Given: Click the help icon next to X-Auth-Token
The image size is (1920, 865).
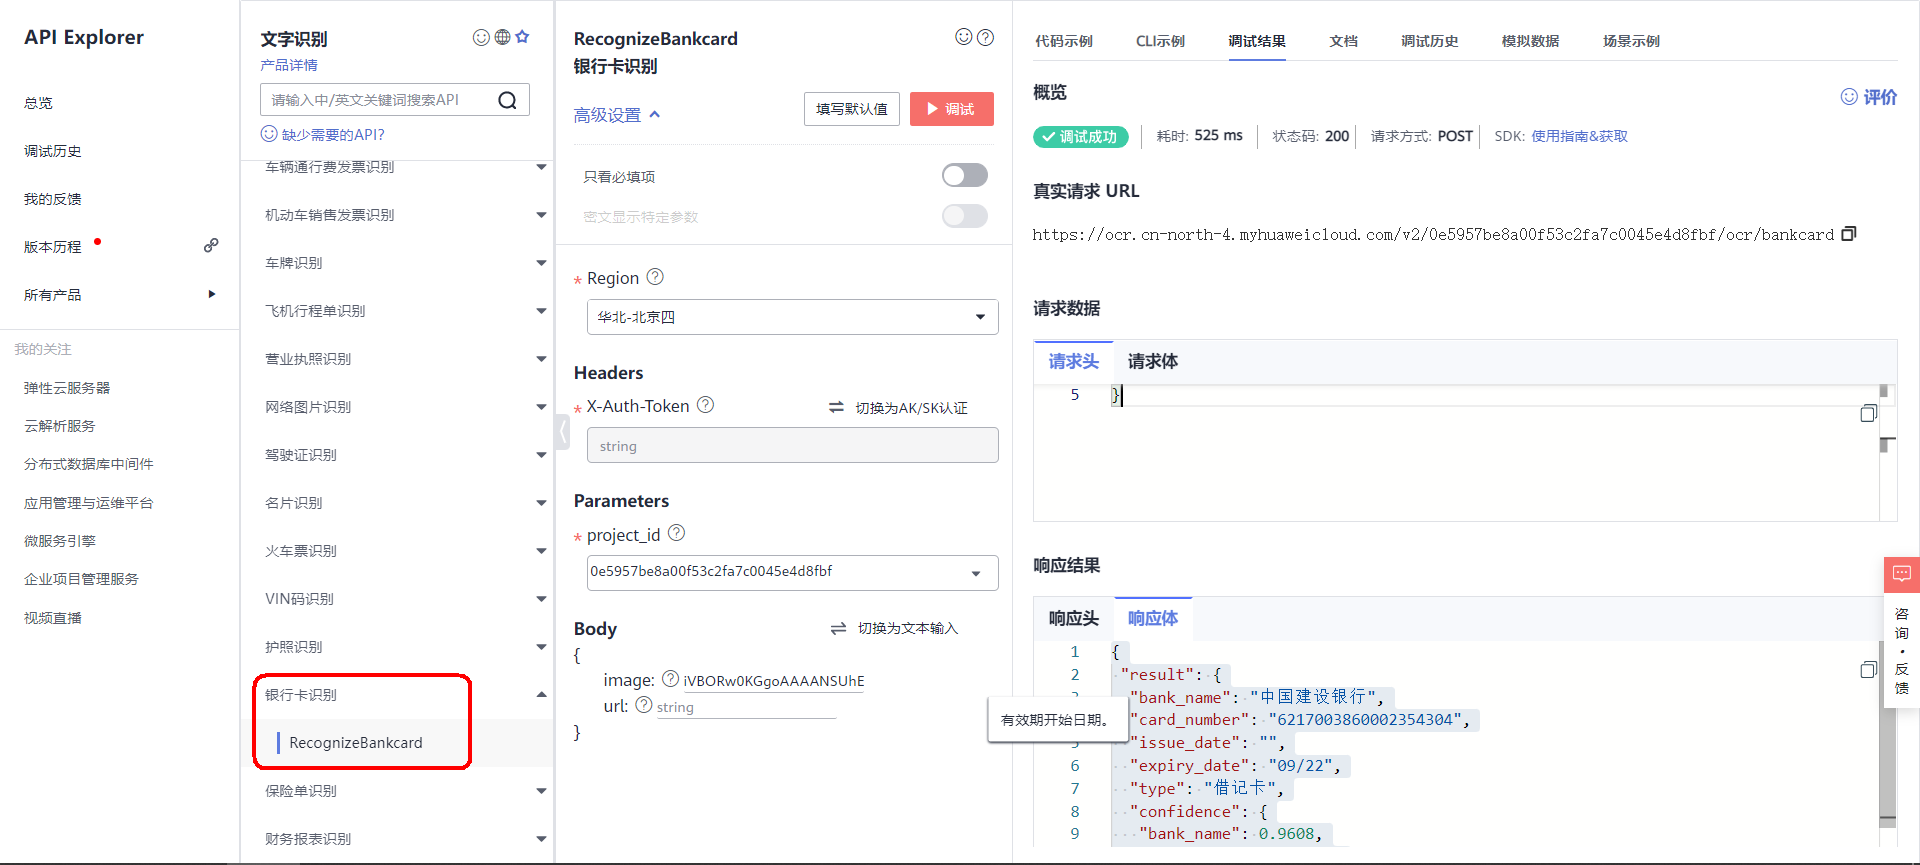Looking at the screenshot, I should (705, 405).
